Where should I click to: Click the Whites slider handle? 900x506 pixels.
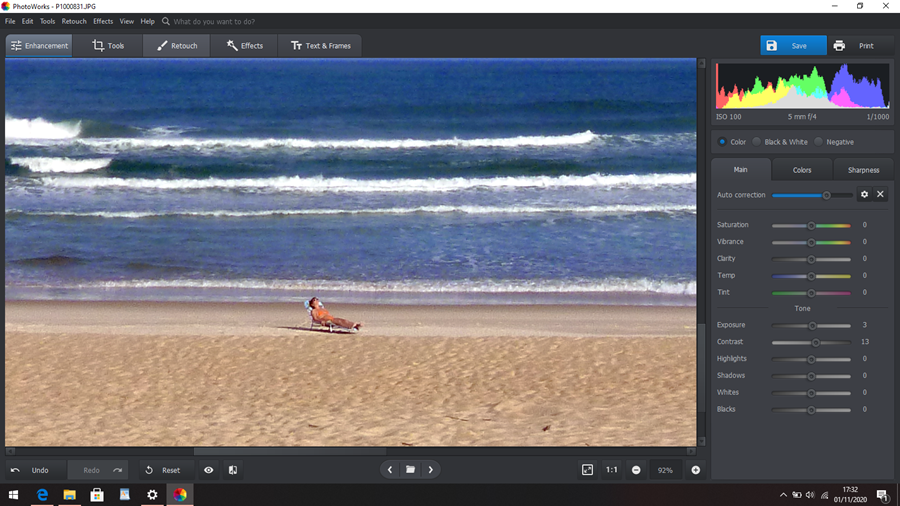click(x=811, y=393)
